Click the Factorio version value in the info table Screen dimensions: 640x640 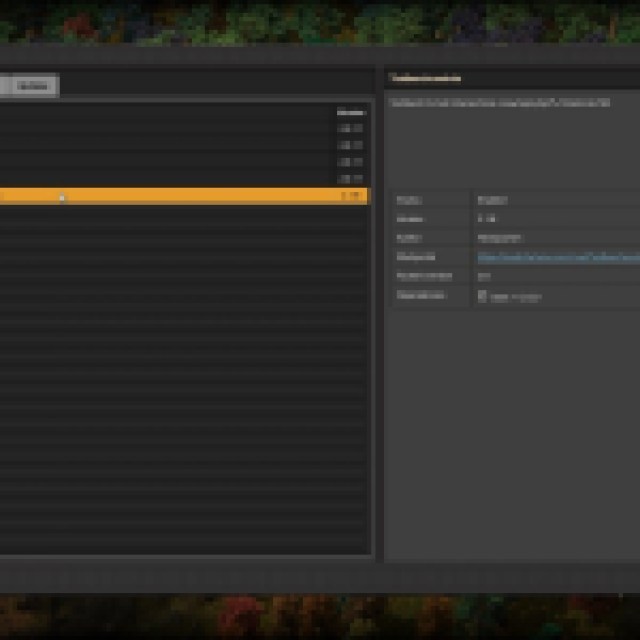[484, 276]
